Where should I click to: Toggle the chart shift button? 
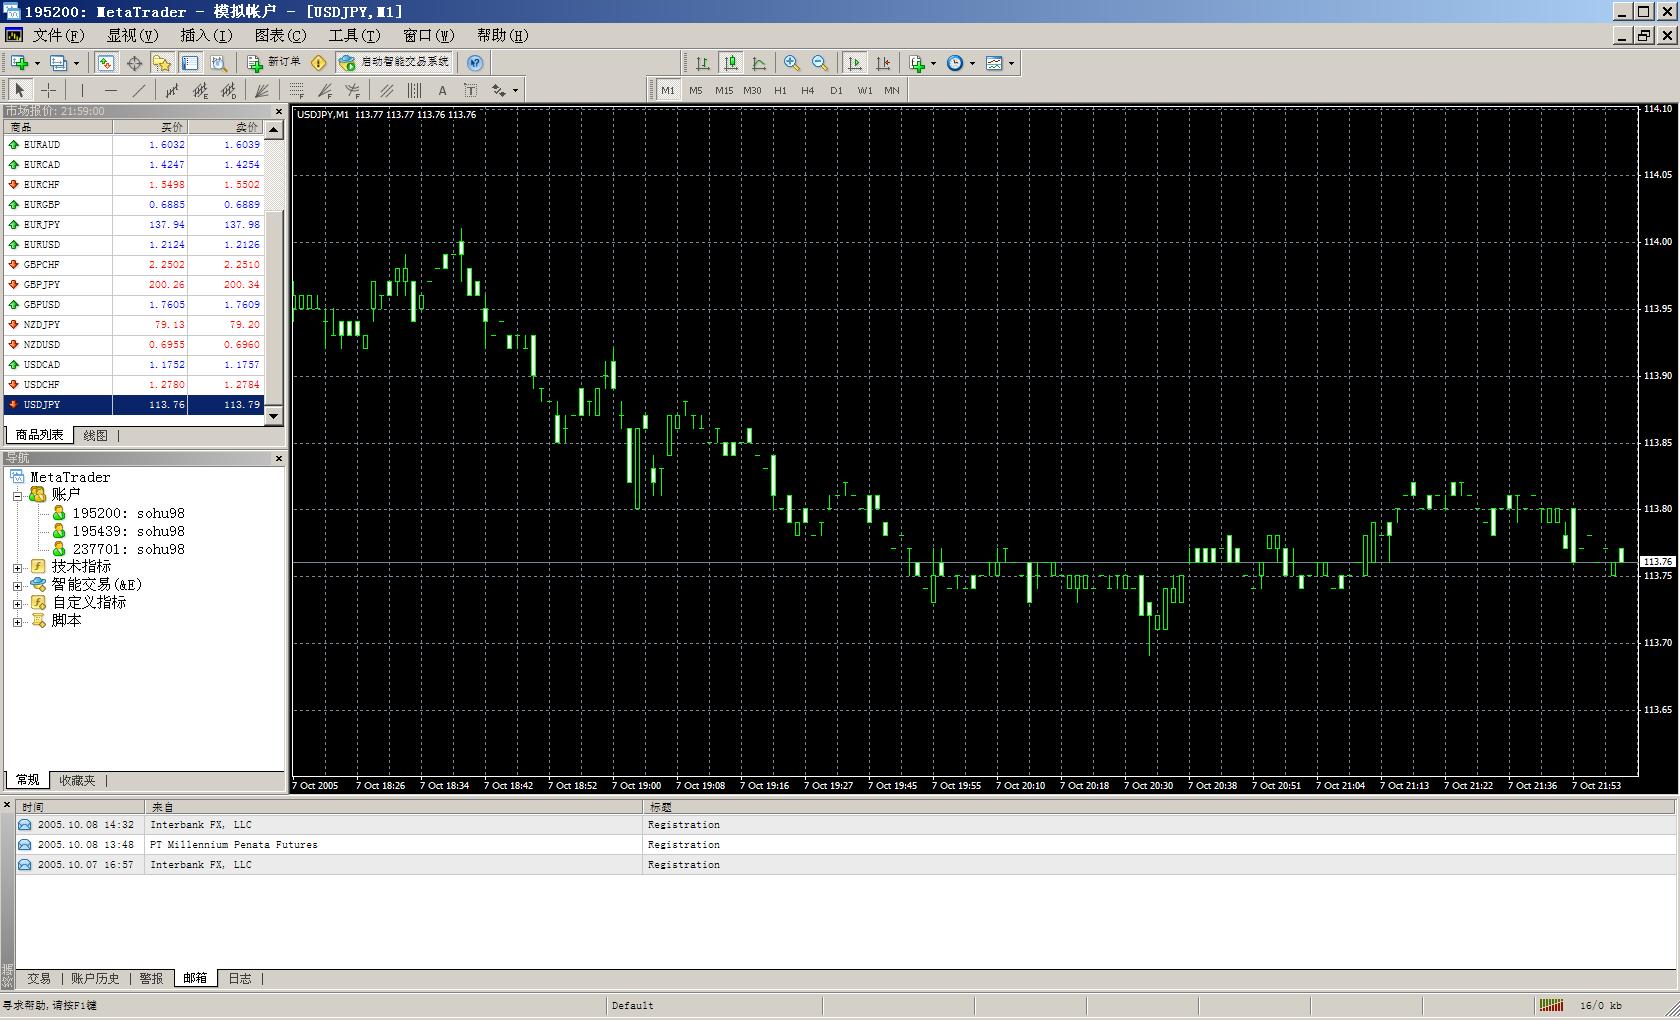point(883,63)
